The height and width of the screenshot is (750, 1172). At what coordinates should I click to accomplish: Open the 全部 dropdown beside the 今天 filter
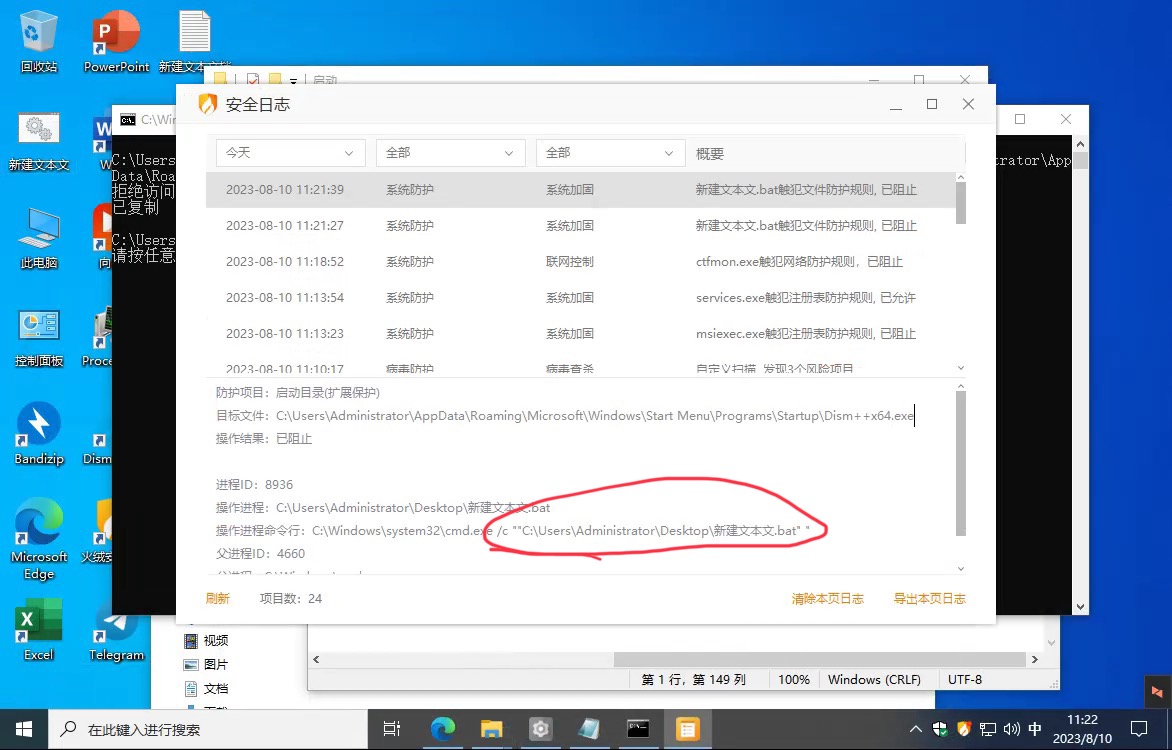[450, 153]
